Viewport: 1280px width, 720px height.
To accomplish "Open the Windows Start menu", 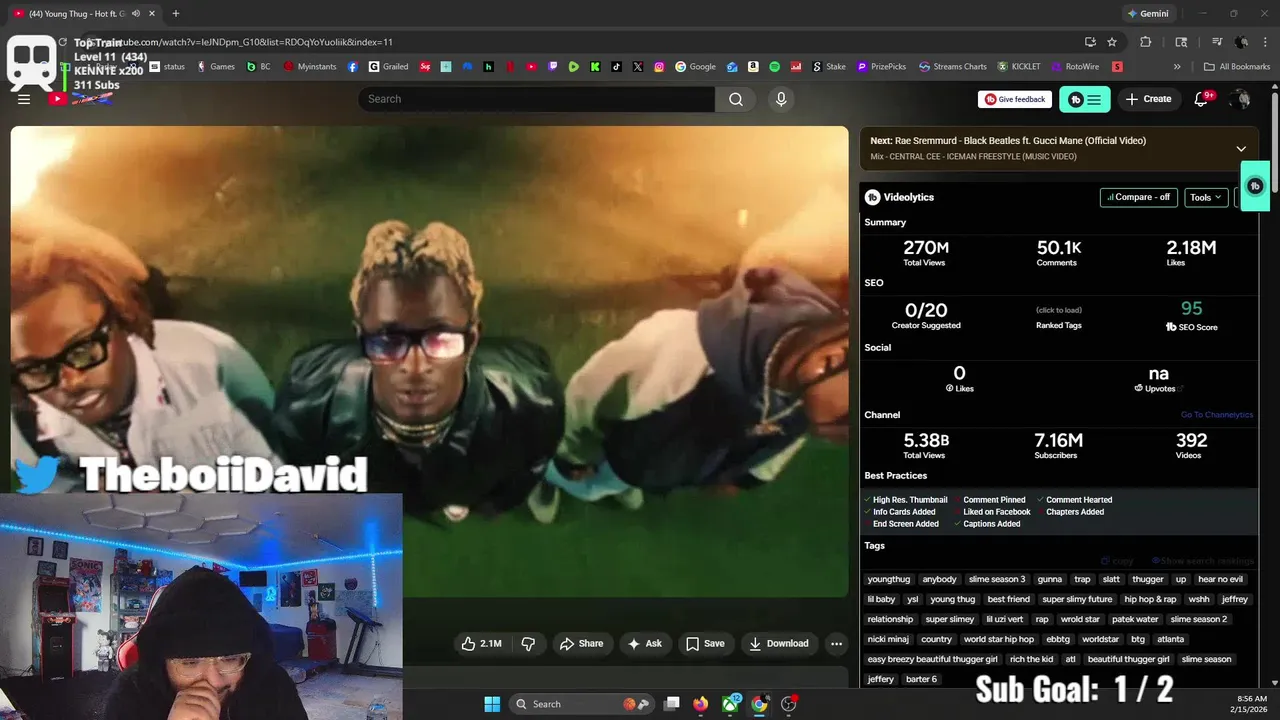I will tap(492, 704).
